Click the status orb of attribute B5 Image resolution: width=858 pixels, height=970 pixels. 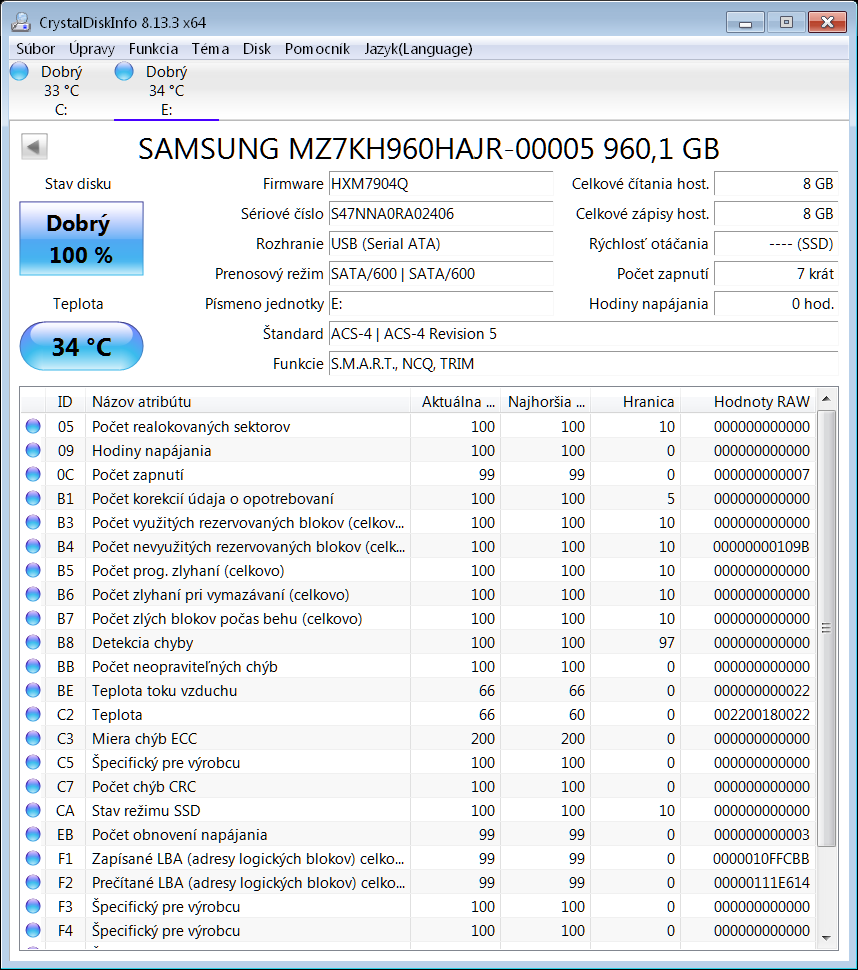pyautogui.click(x=33, y=570)
